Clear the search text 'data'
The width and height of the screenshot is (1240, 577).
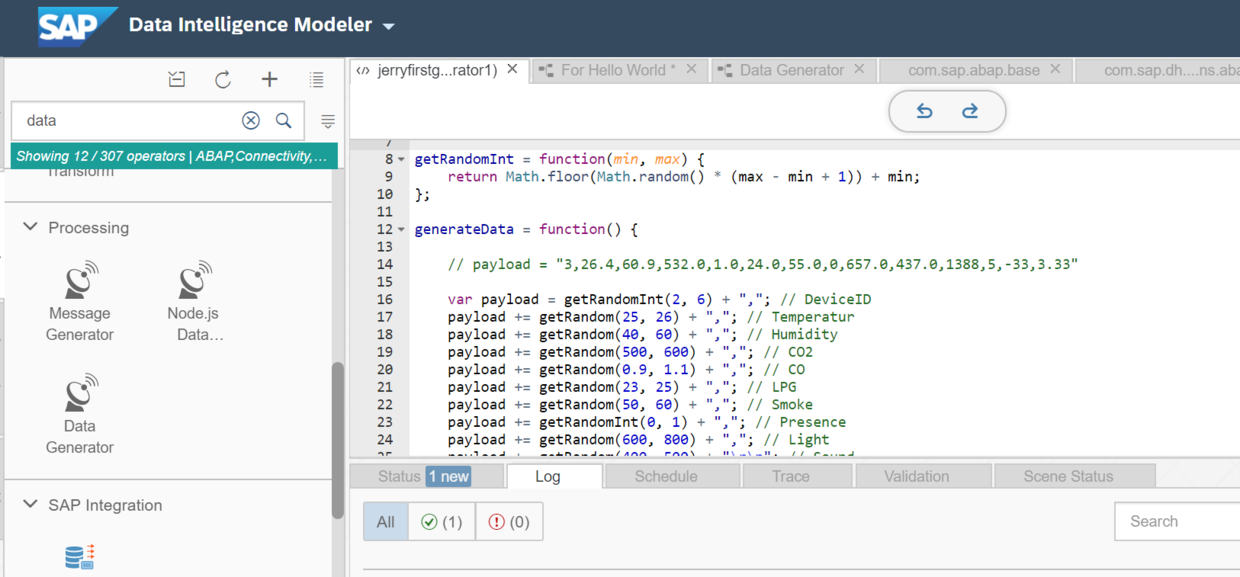tap(251, 120)
